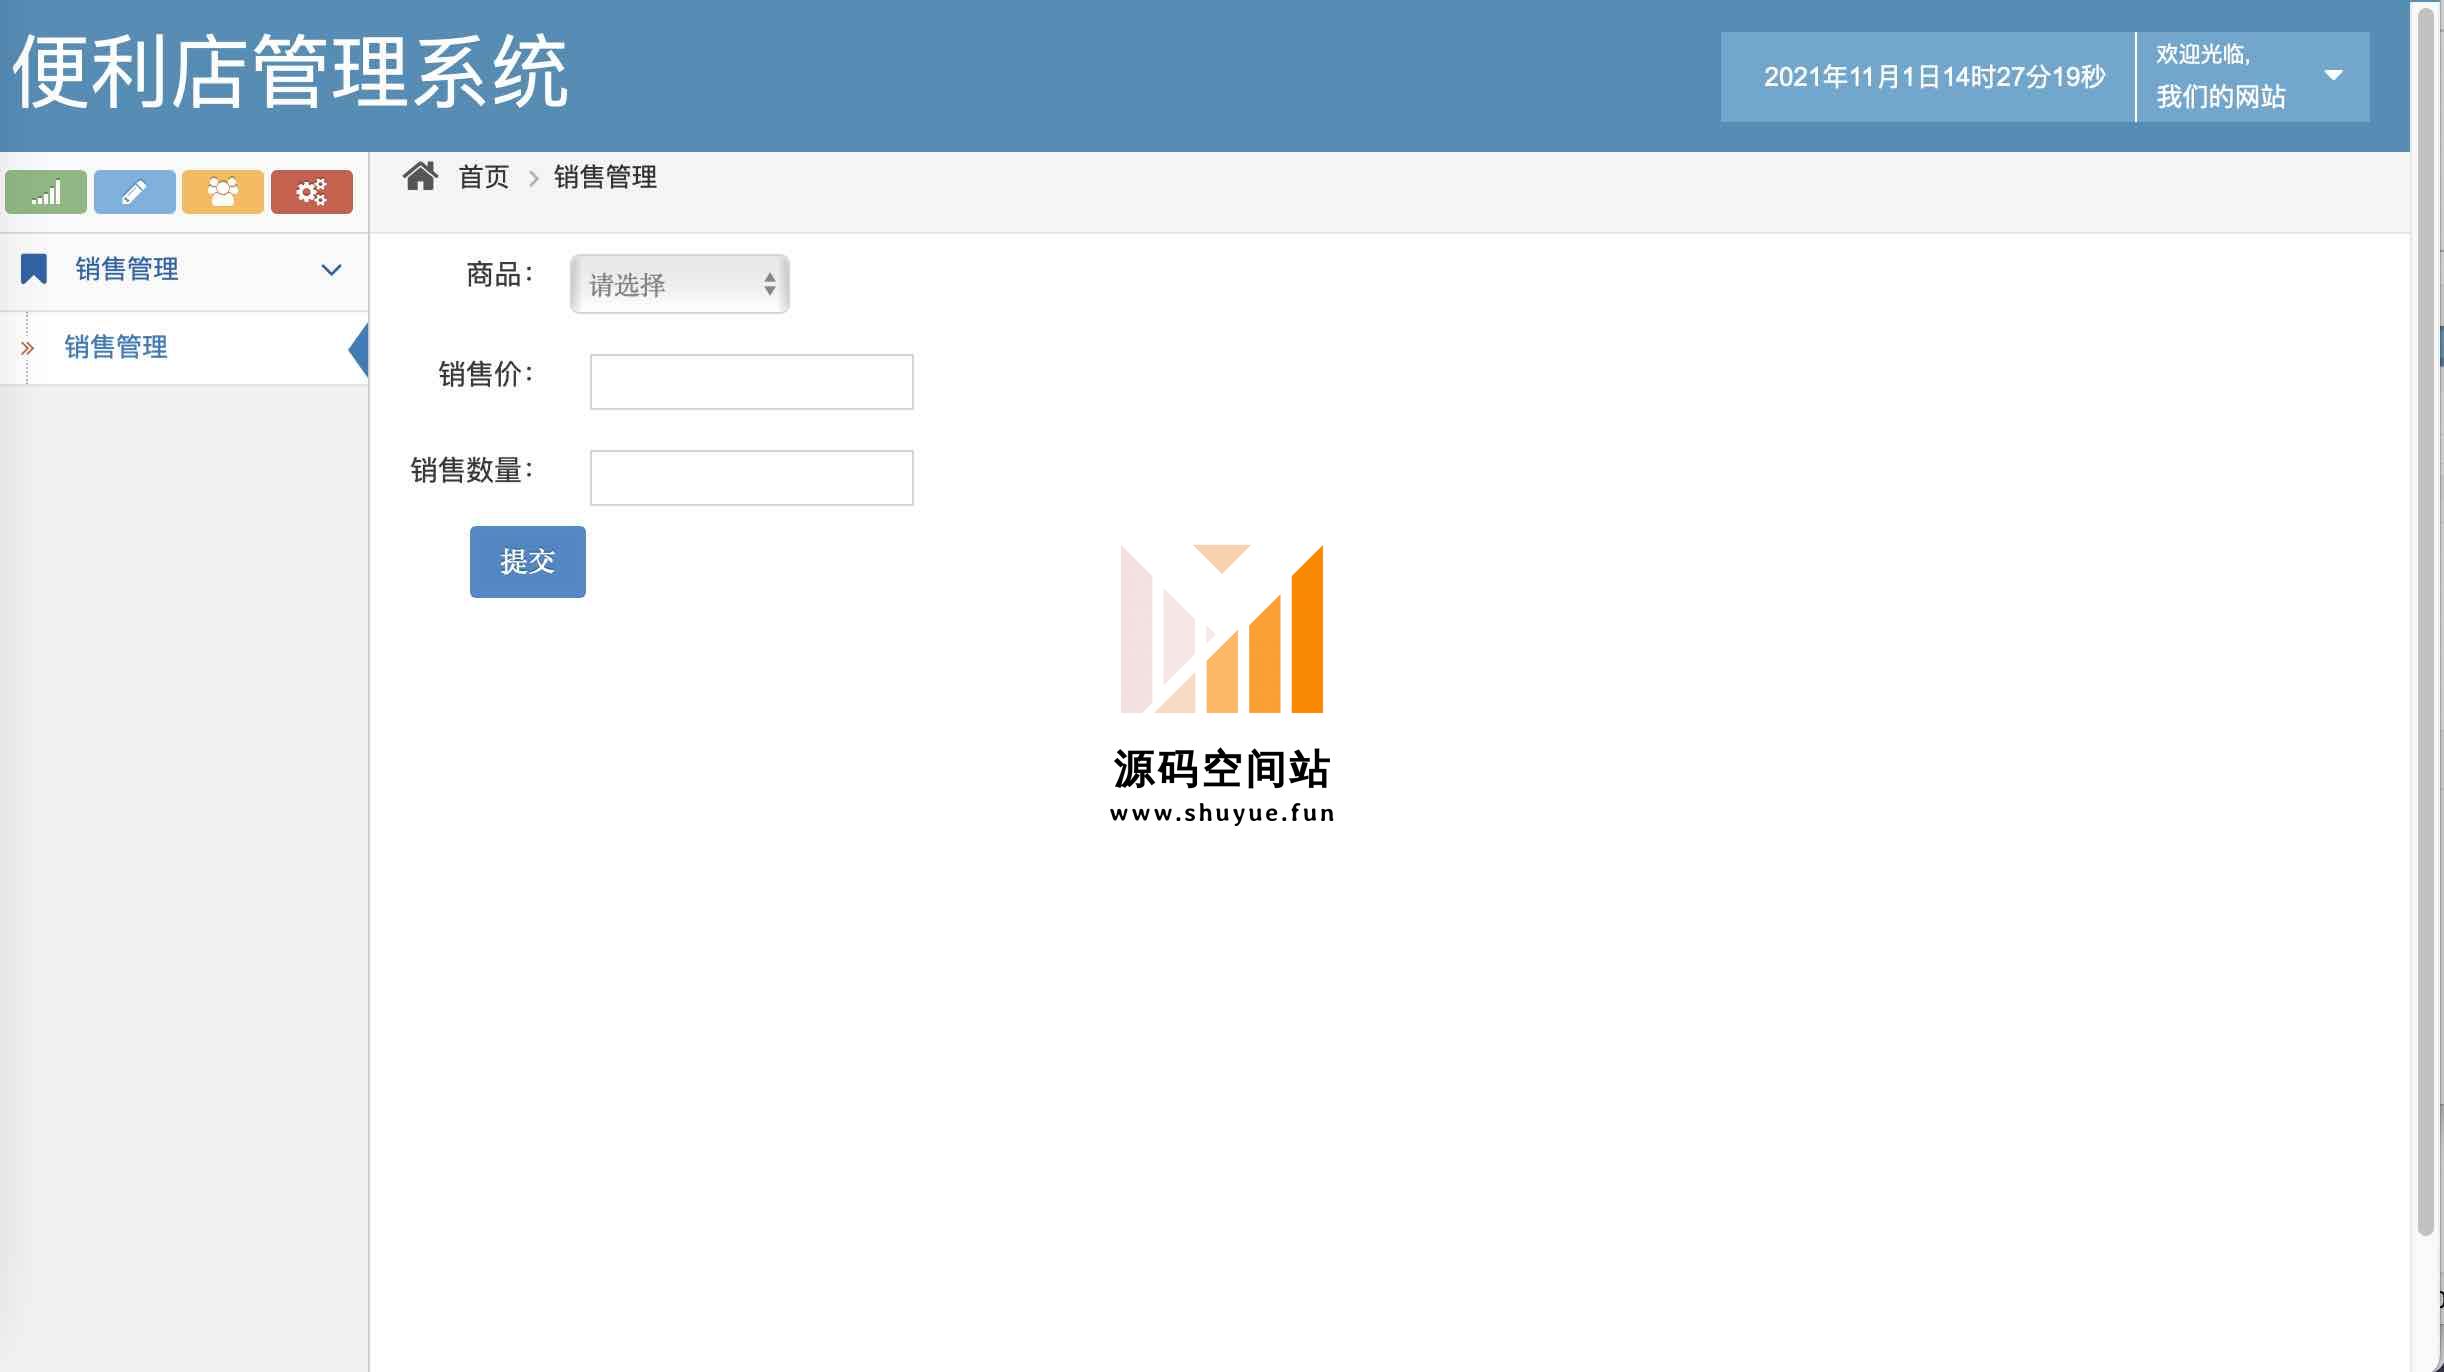
Task: Click the 销售管理 parent menu label
Action: (127, 269)
